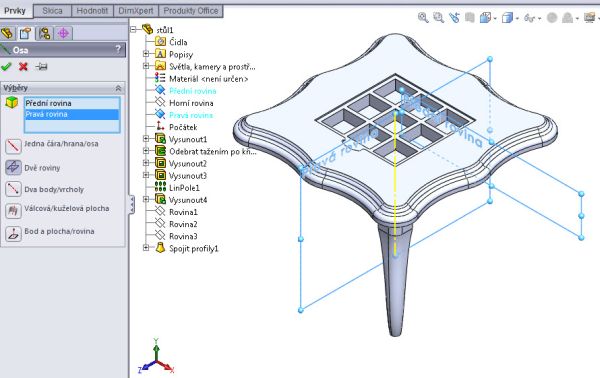Image resolution: width=600 pixels, height=378 pixels.
Task: Expand Světla, kamery a prostř... node
Action: [146, 66]
